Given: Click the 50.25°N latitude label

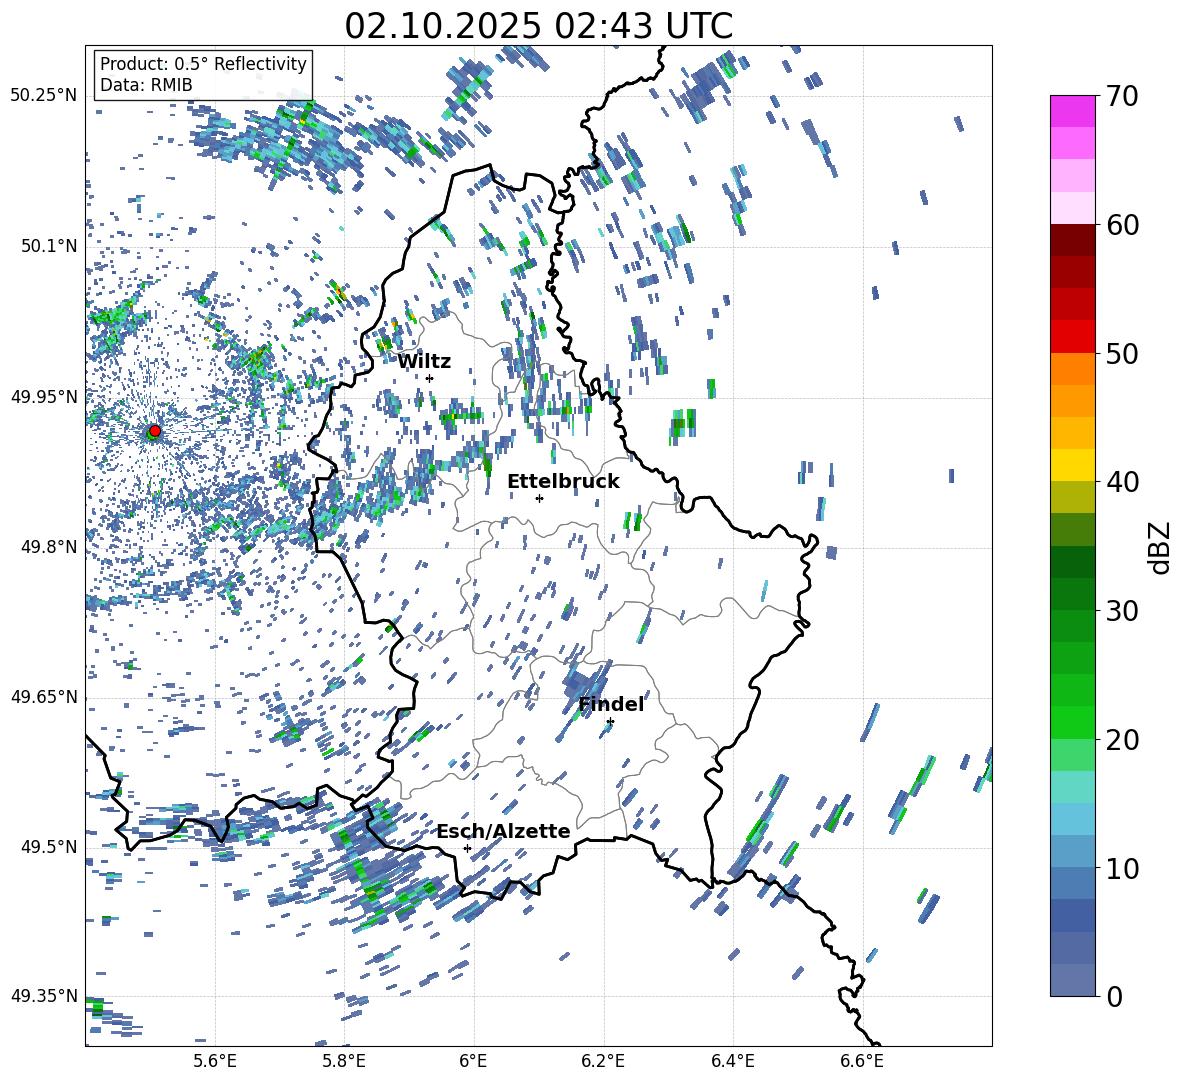Looking at the screenshot, I should pos(44,95).
